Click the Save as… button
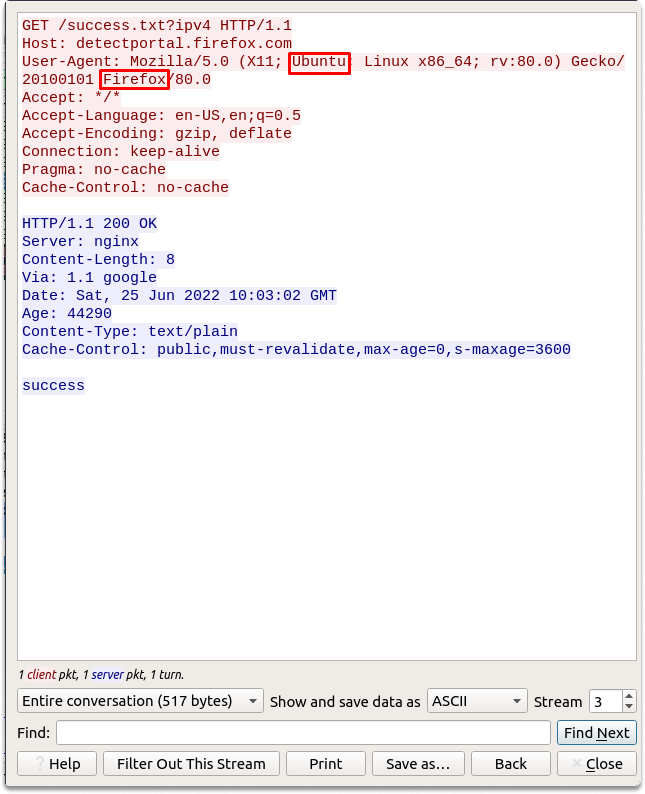 pos(418,763)
